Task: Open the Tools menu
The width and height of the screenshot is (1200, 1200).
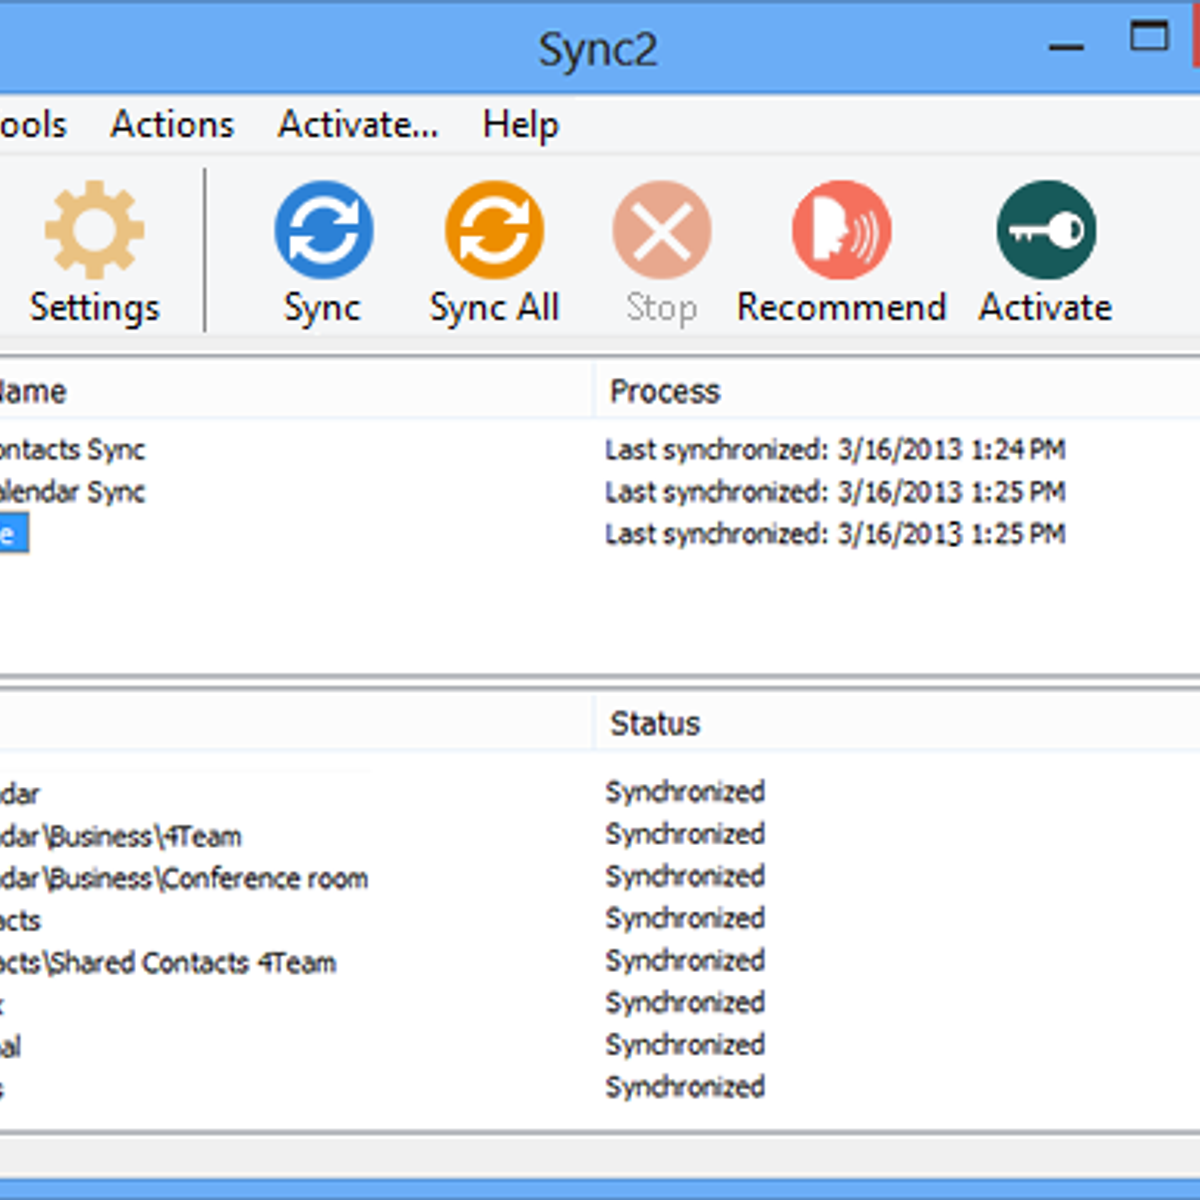Action: point(32,125)
